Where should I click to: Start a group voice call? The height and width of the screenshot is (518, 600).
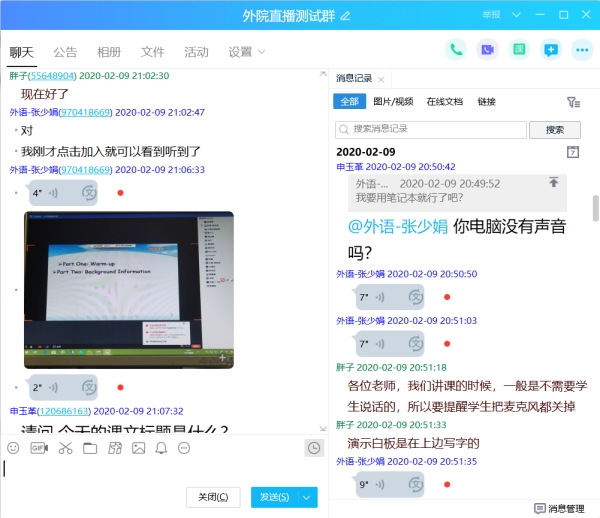tap(457, 49)
